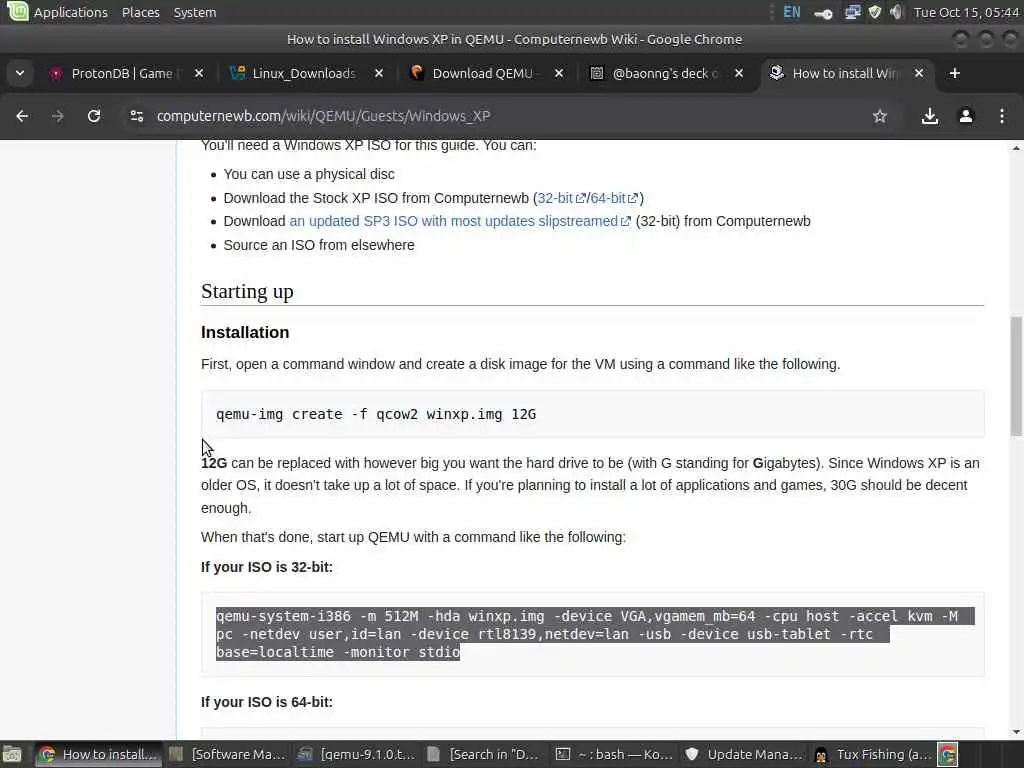Screen dimensions: 1024x768
Task: Click the 'If your ISO is 64-bit:' text
Action: point(266,702)
